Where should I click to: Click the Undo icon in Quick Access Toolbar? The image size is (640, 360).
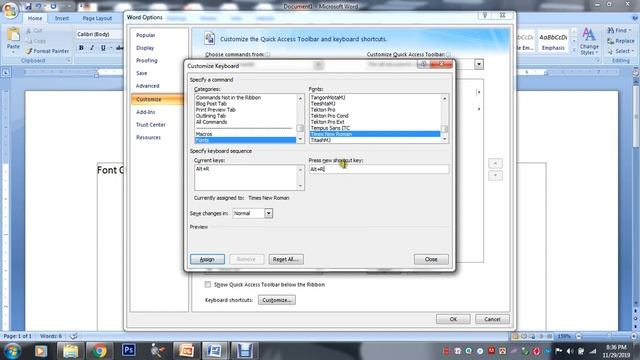[39, 7]
